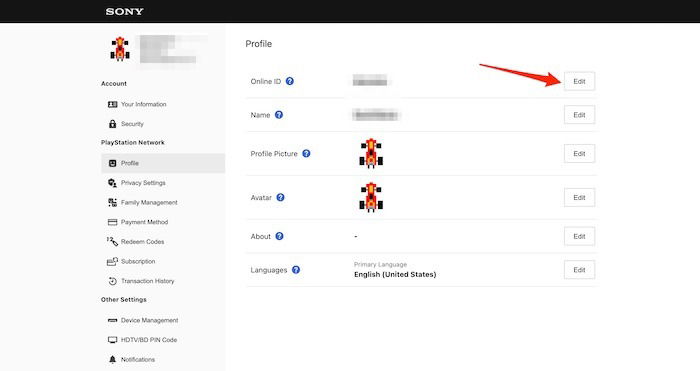Click the Notifications bell icon

tap(112, 359)
